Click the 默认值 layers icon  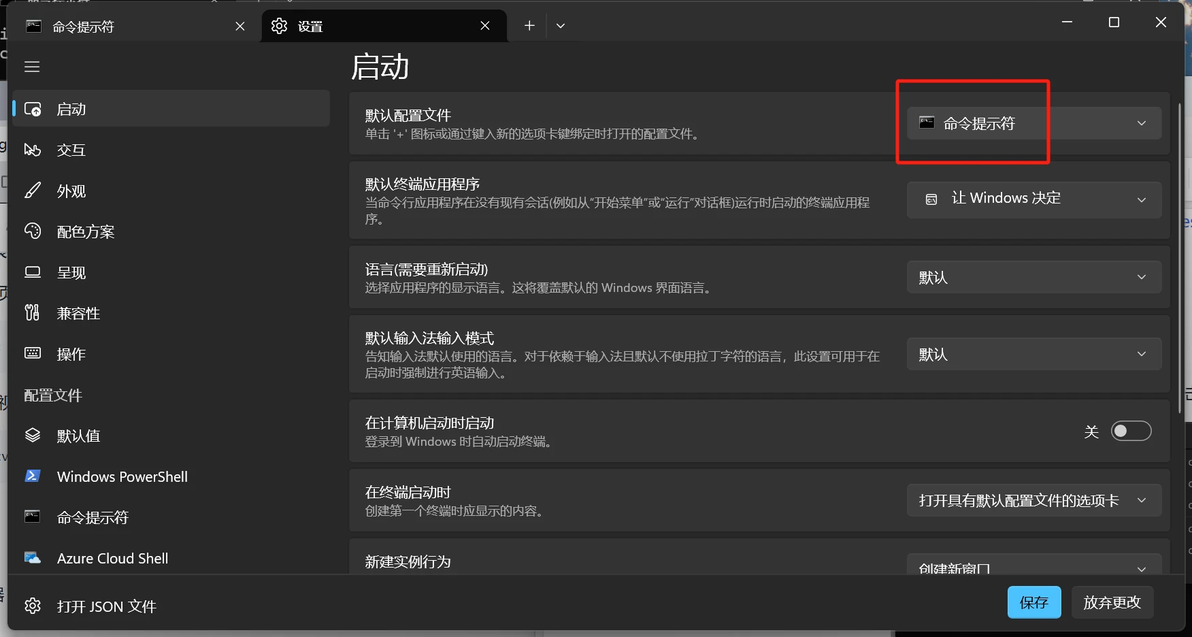click(33, 436)
